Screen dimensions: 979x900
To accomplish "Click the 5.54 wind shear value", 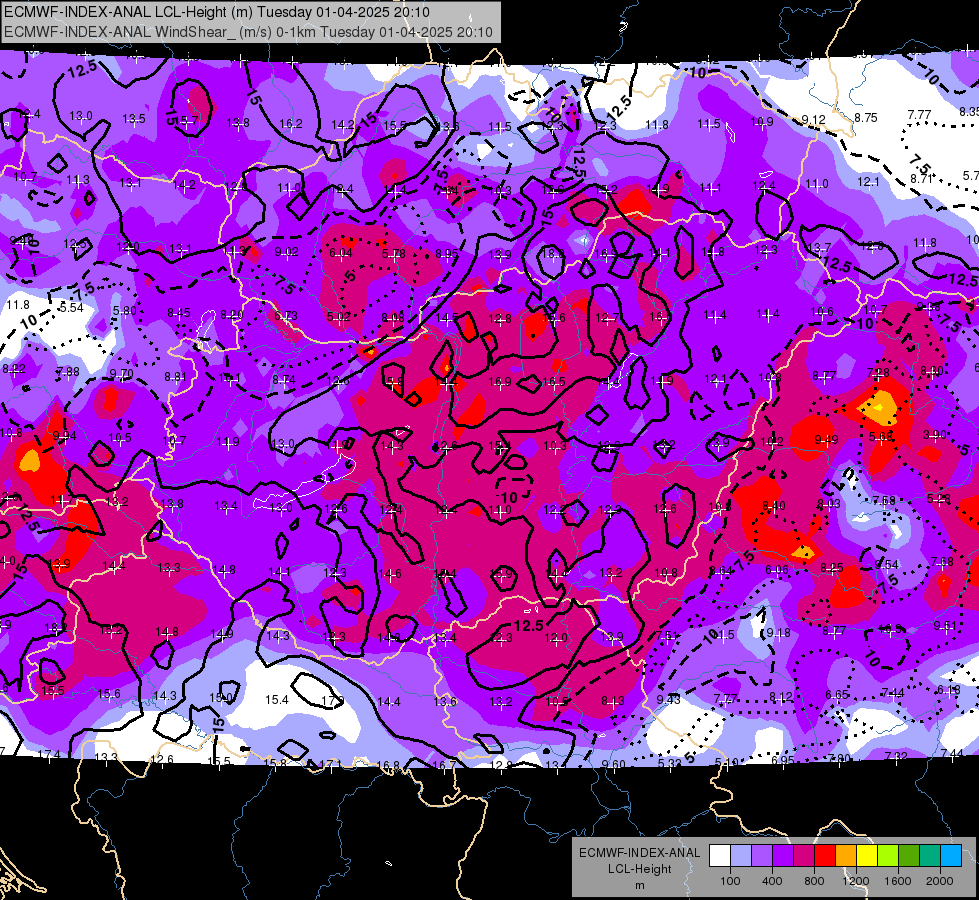I will point(72,307).
